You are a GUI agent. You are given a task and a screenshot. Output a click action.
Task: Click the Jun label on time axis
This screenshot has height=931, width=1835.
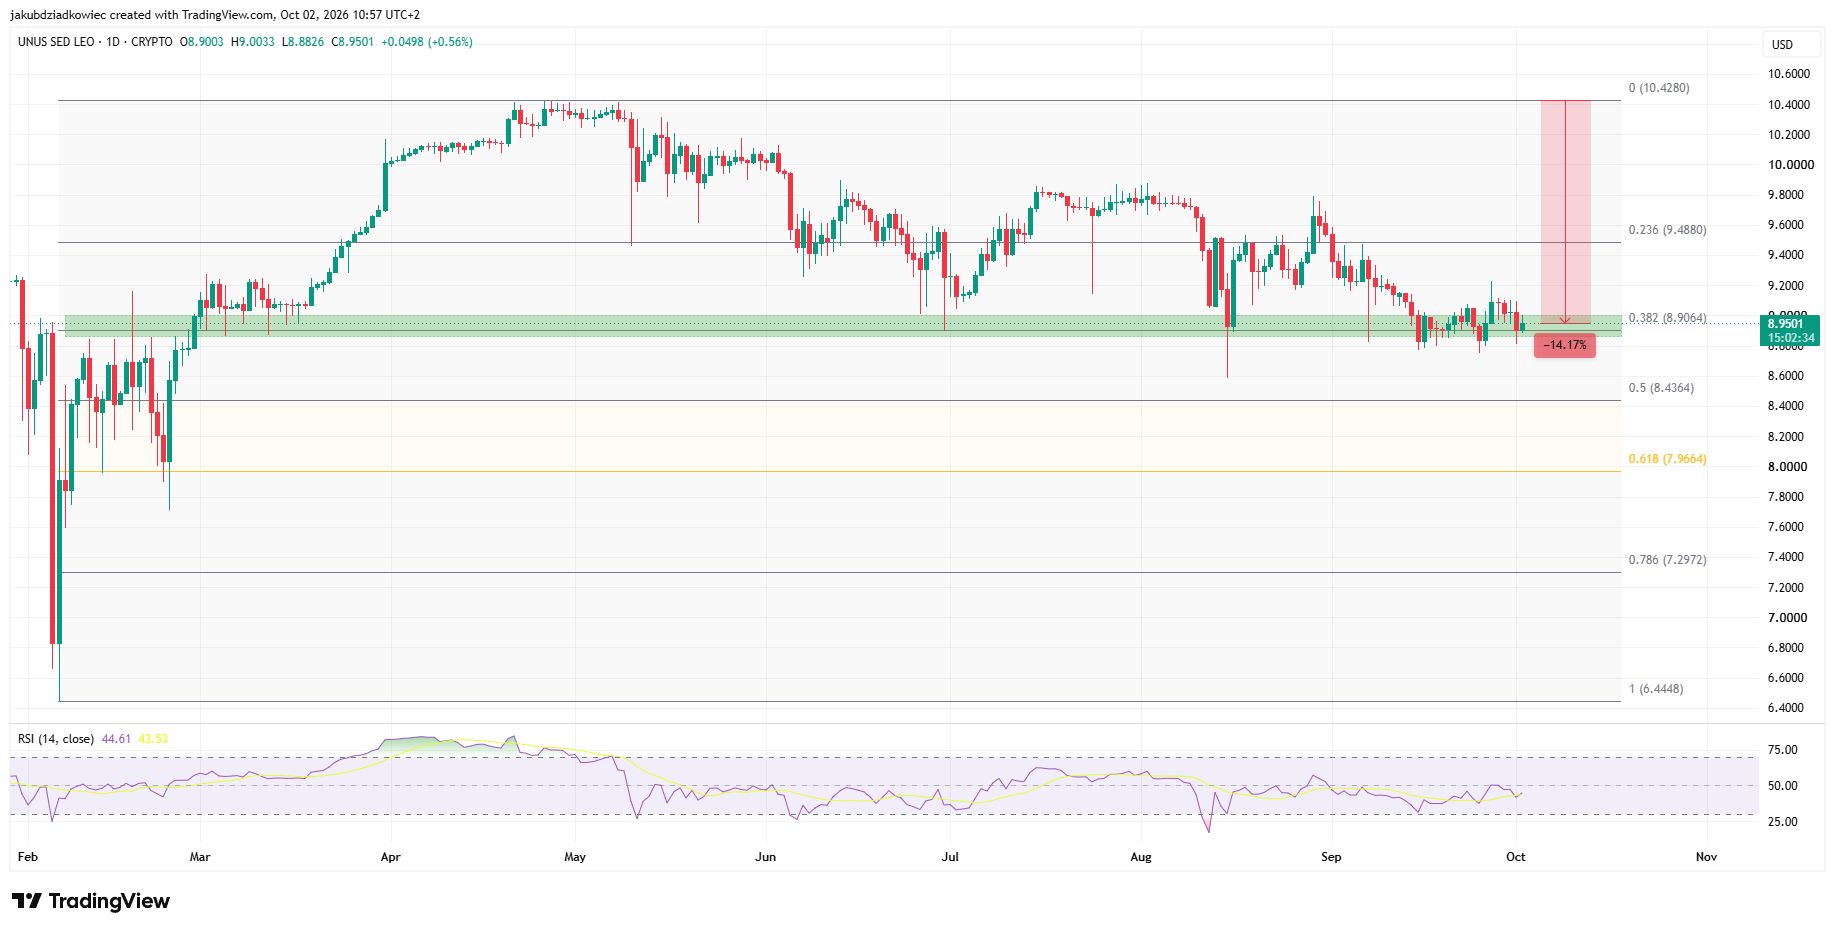[766, 857]
